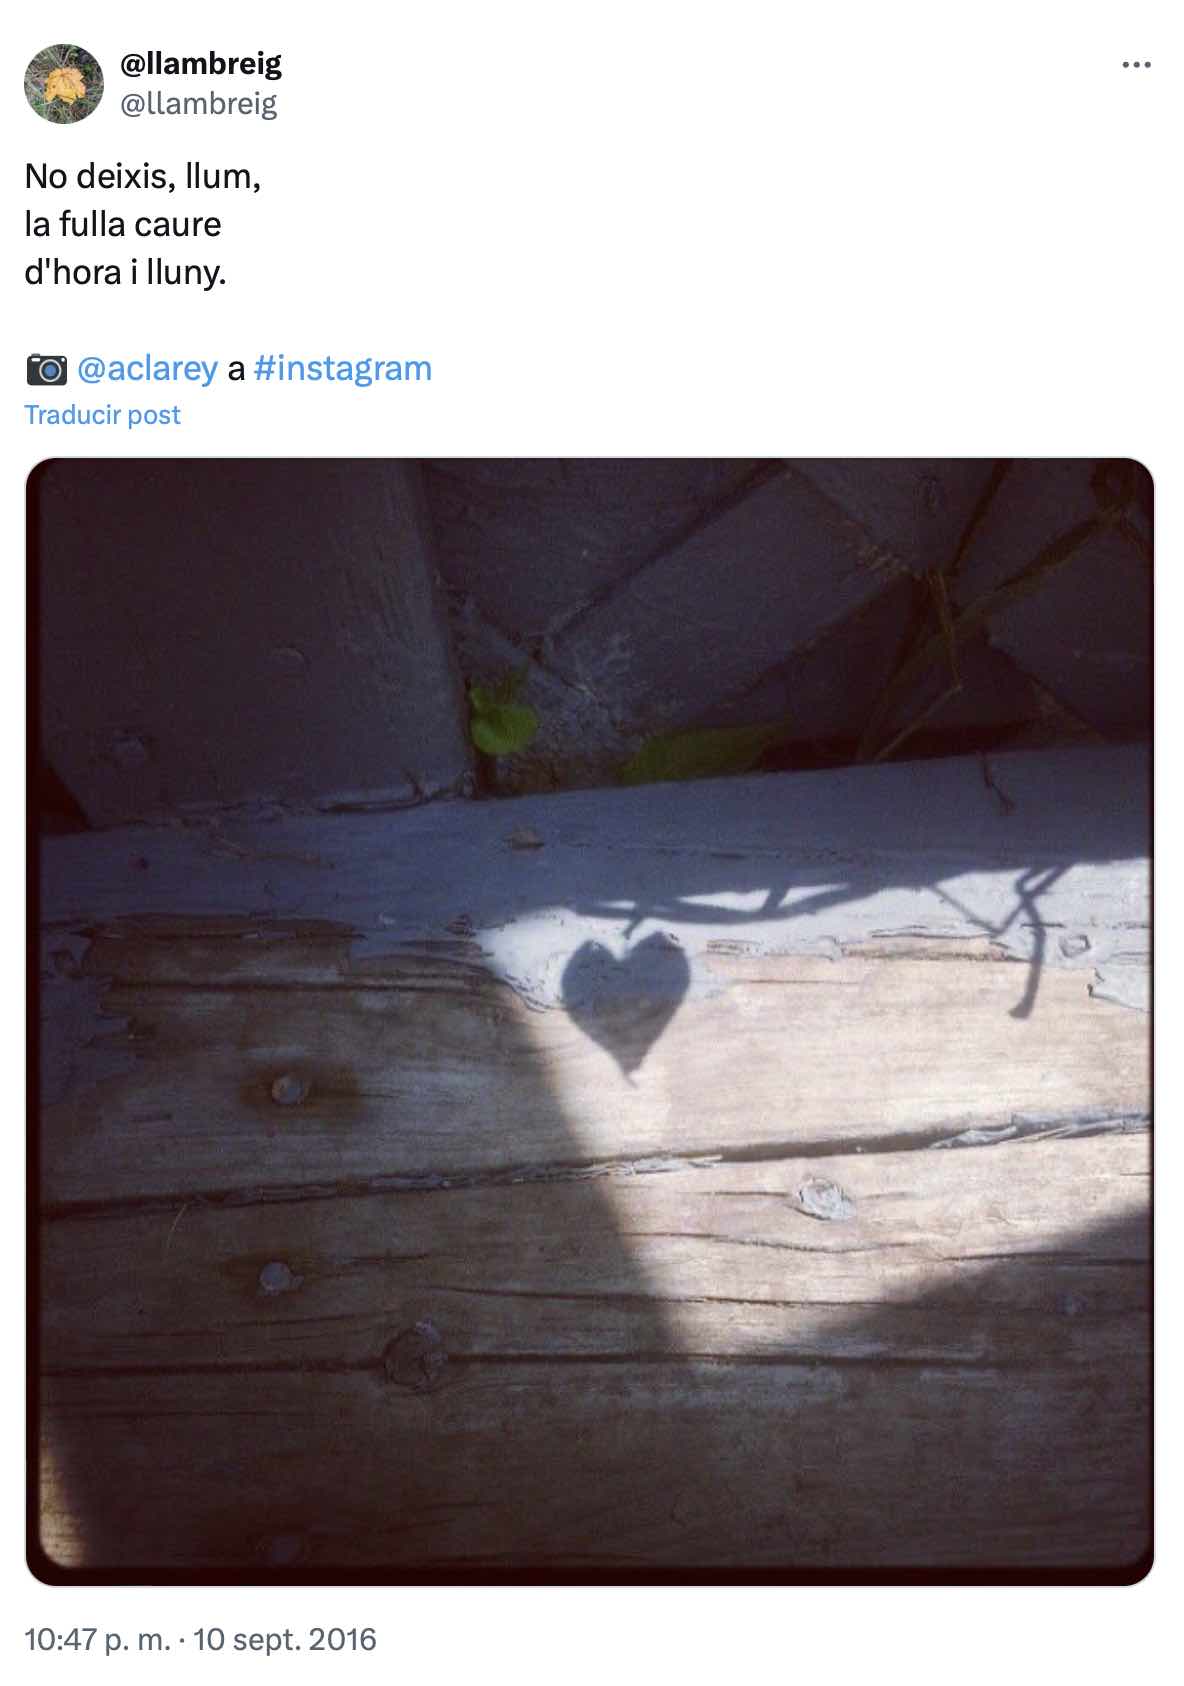Click the 10 sept. 2016 date
Image resolution: width=1184 pixels, height=1686 pixels.
285,1639
